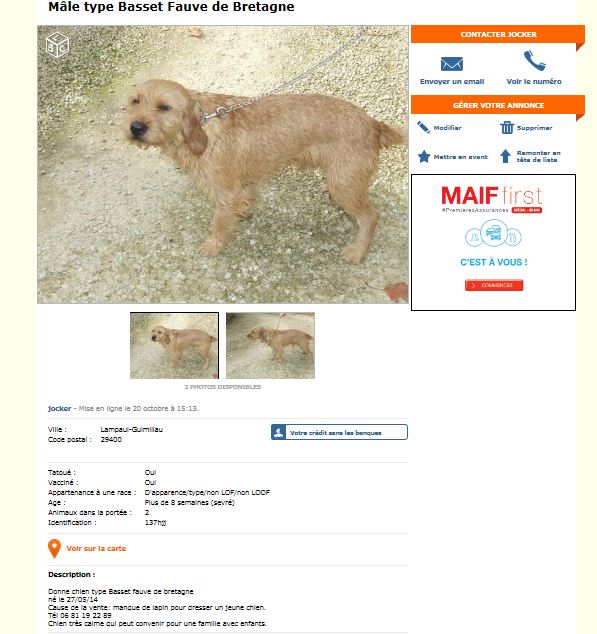Image resolution: width=597 pixels, height=634 pixels.
Task: Click the red COMMENCEZ button in MAIF ad
Action: pos(494,285)
